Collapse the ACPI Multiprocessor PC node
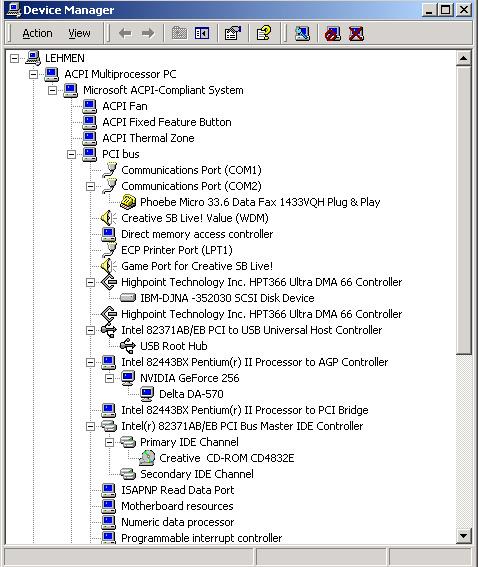The width and height of the screenshot is (478, 567). [x=33, y=74]
